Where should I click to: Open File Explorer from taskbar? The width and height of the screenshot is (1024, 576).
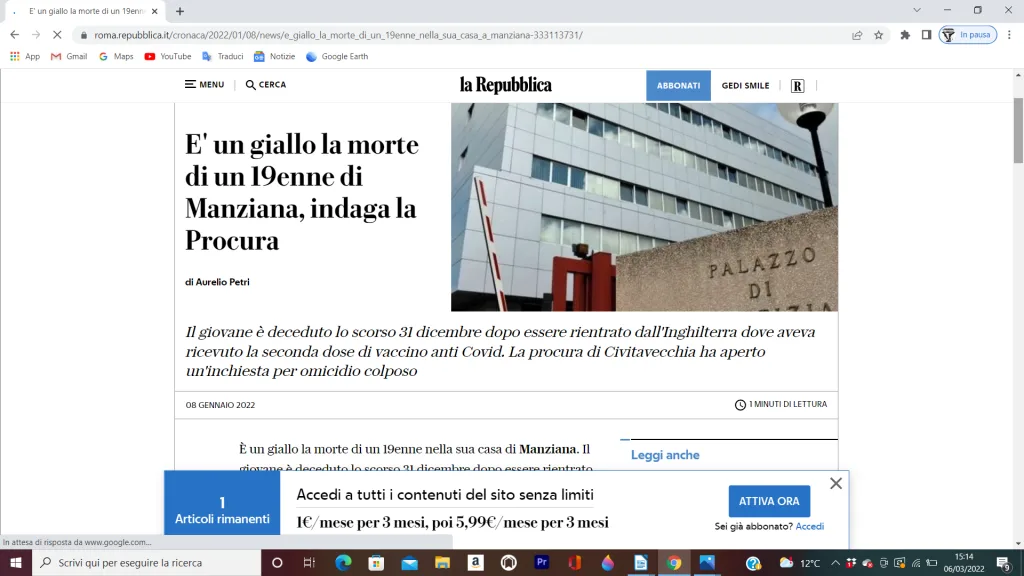coord(442,562)
